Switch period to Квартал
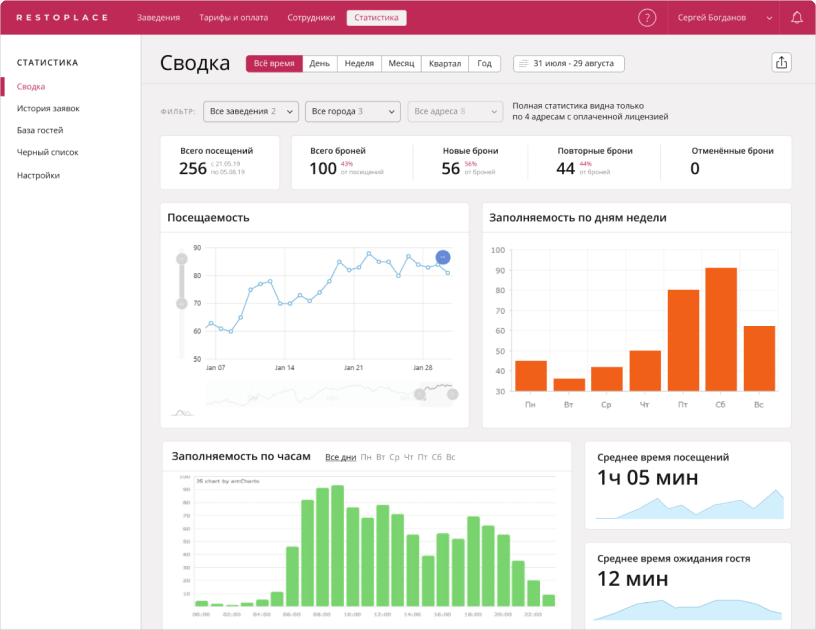This screenshot has width=816, height=630. (445, 63)
